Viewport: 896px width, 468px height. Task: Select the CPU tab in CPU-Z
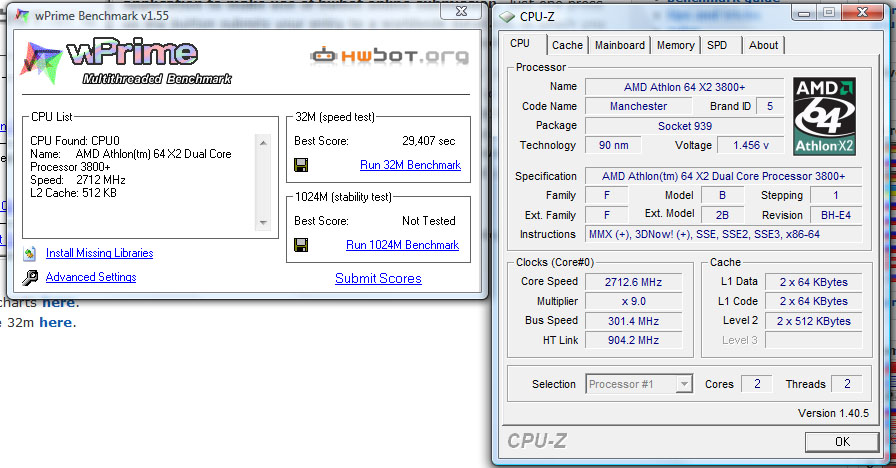point(520,43)
